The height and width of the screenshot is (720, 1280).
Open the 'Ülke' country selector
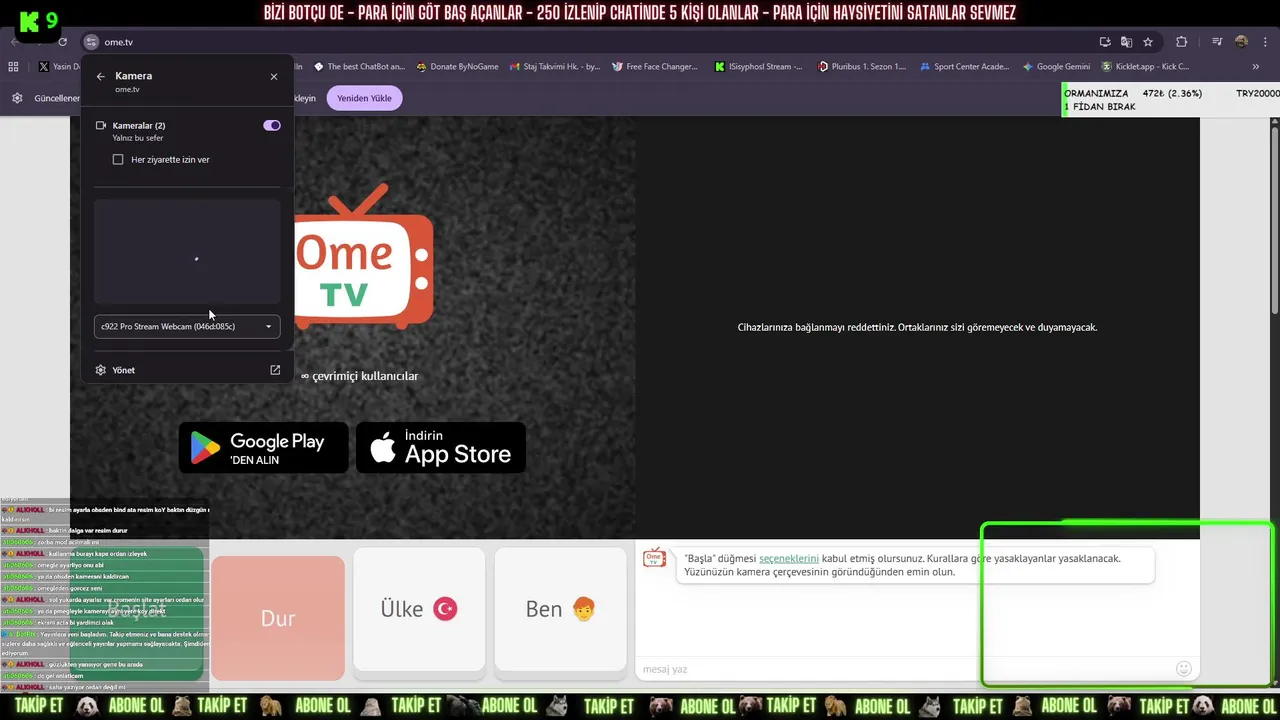point(419,609)
